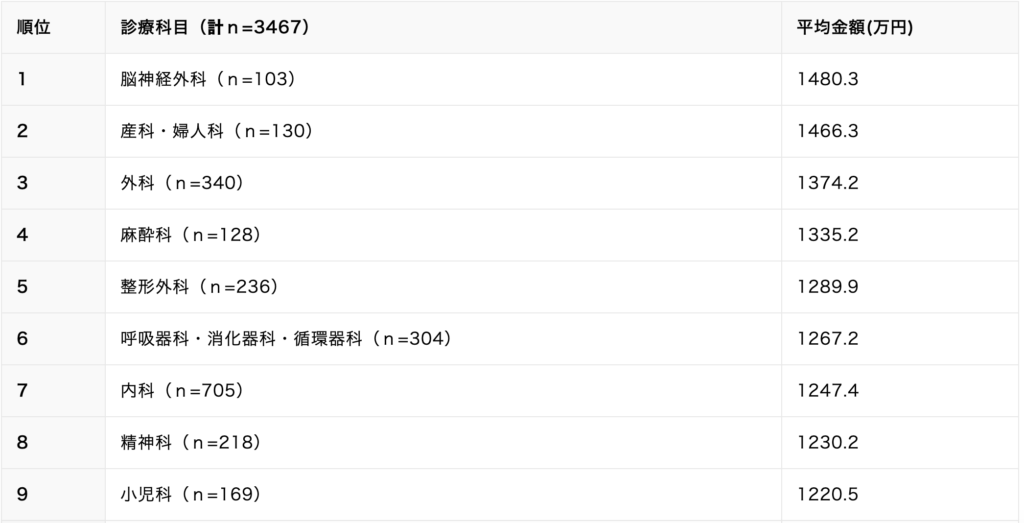
Task: Click the 順位 column header
Action: [33, 27]
